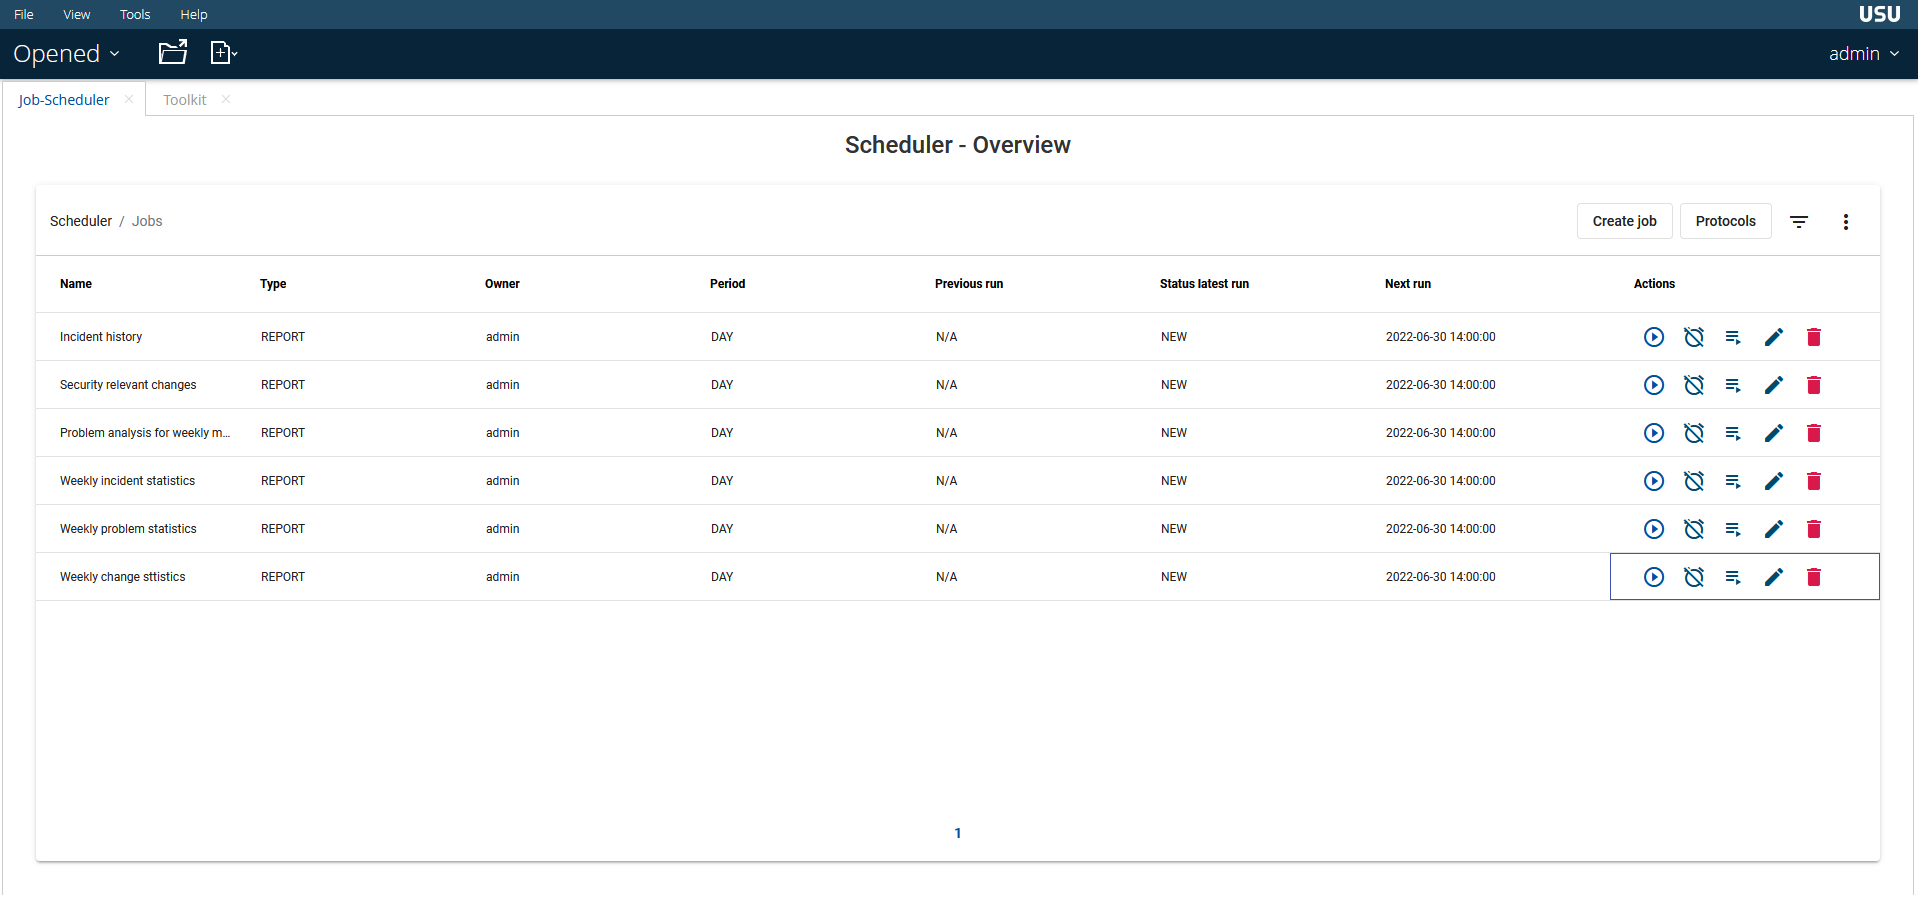Run Security relevant changes job now
1918x897 pixels.
pos(1654,385)
